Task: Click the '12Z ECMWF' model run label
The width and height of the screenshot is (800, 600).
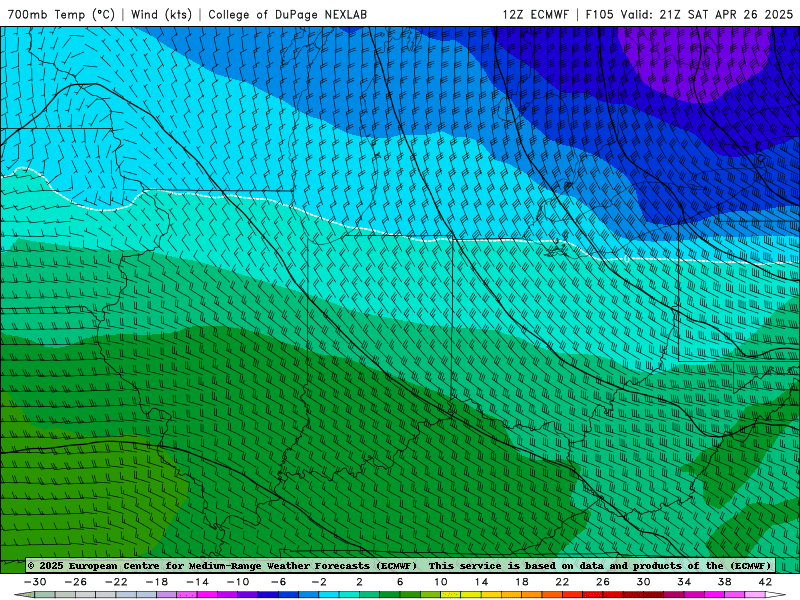Action: [x=535, y=14]
